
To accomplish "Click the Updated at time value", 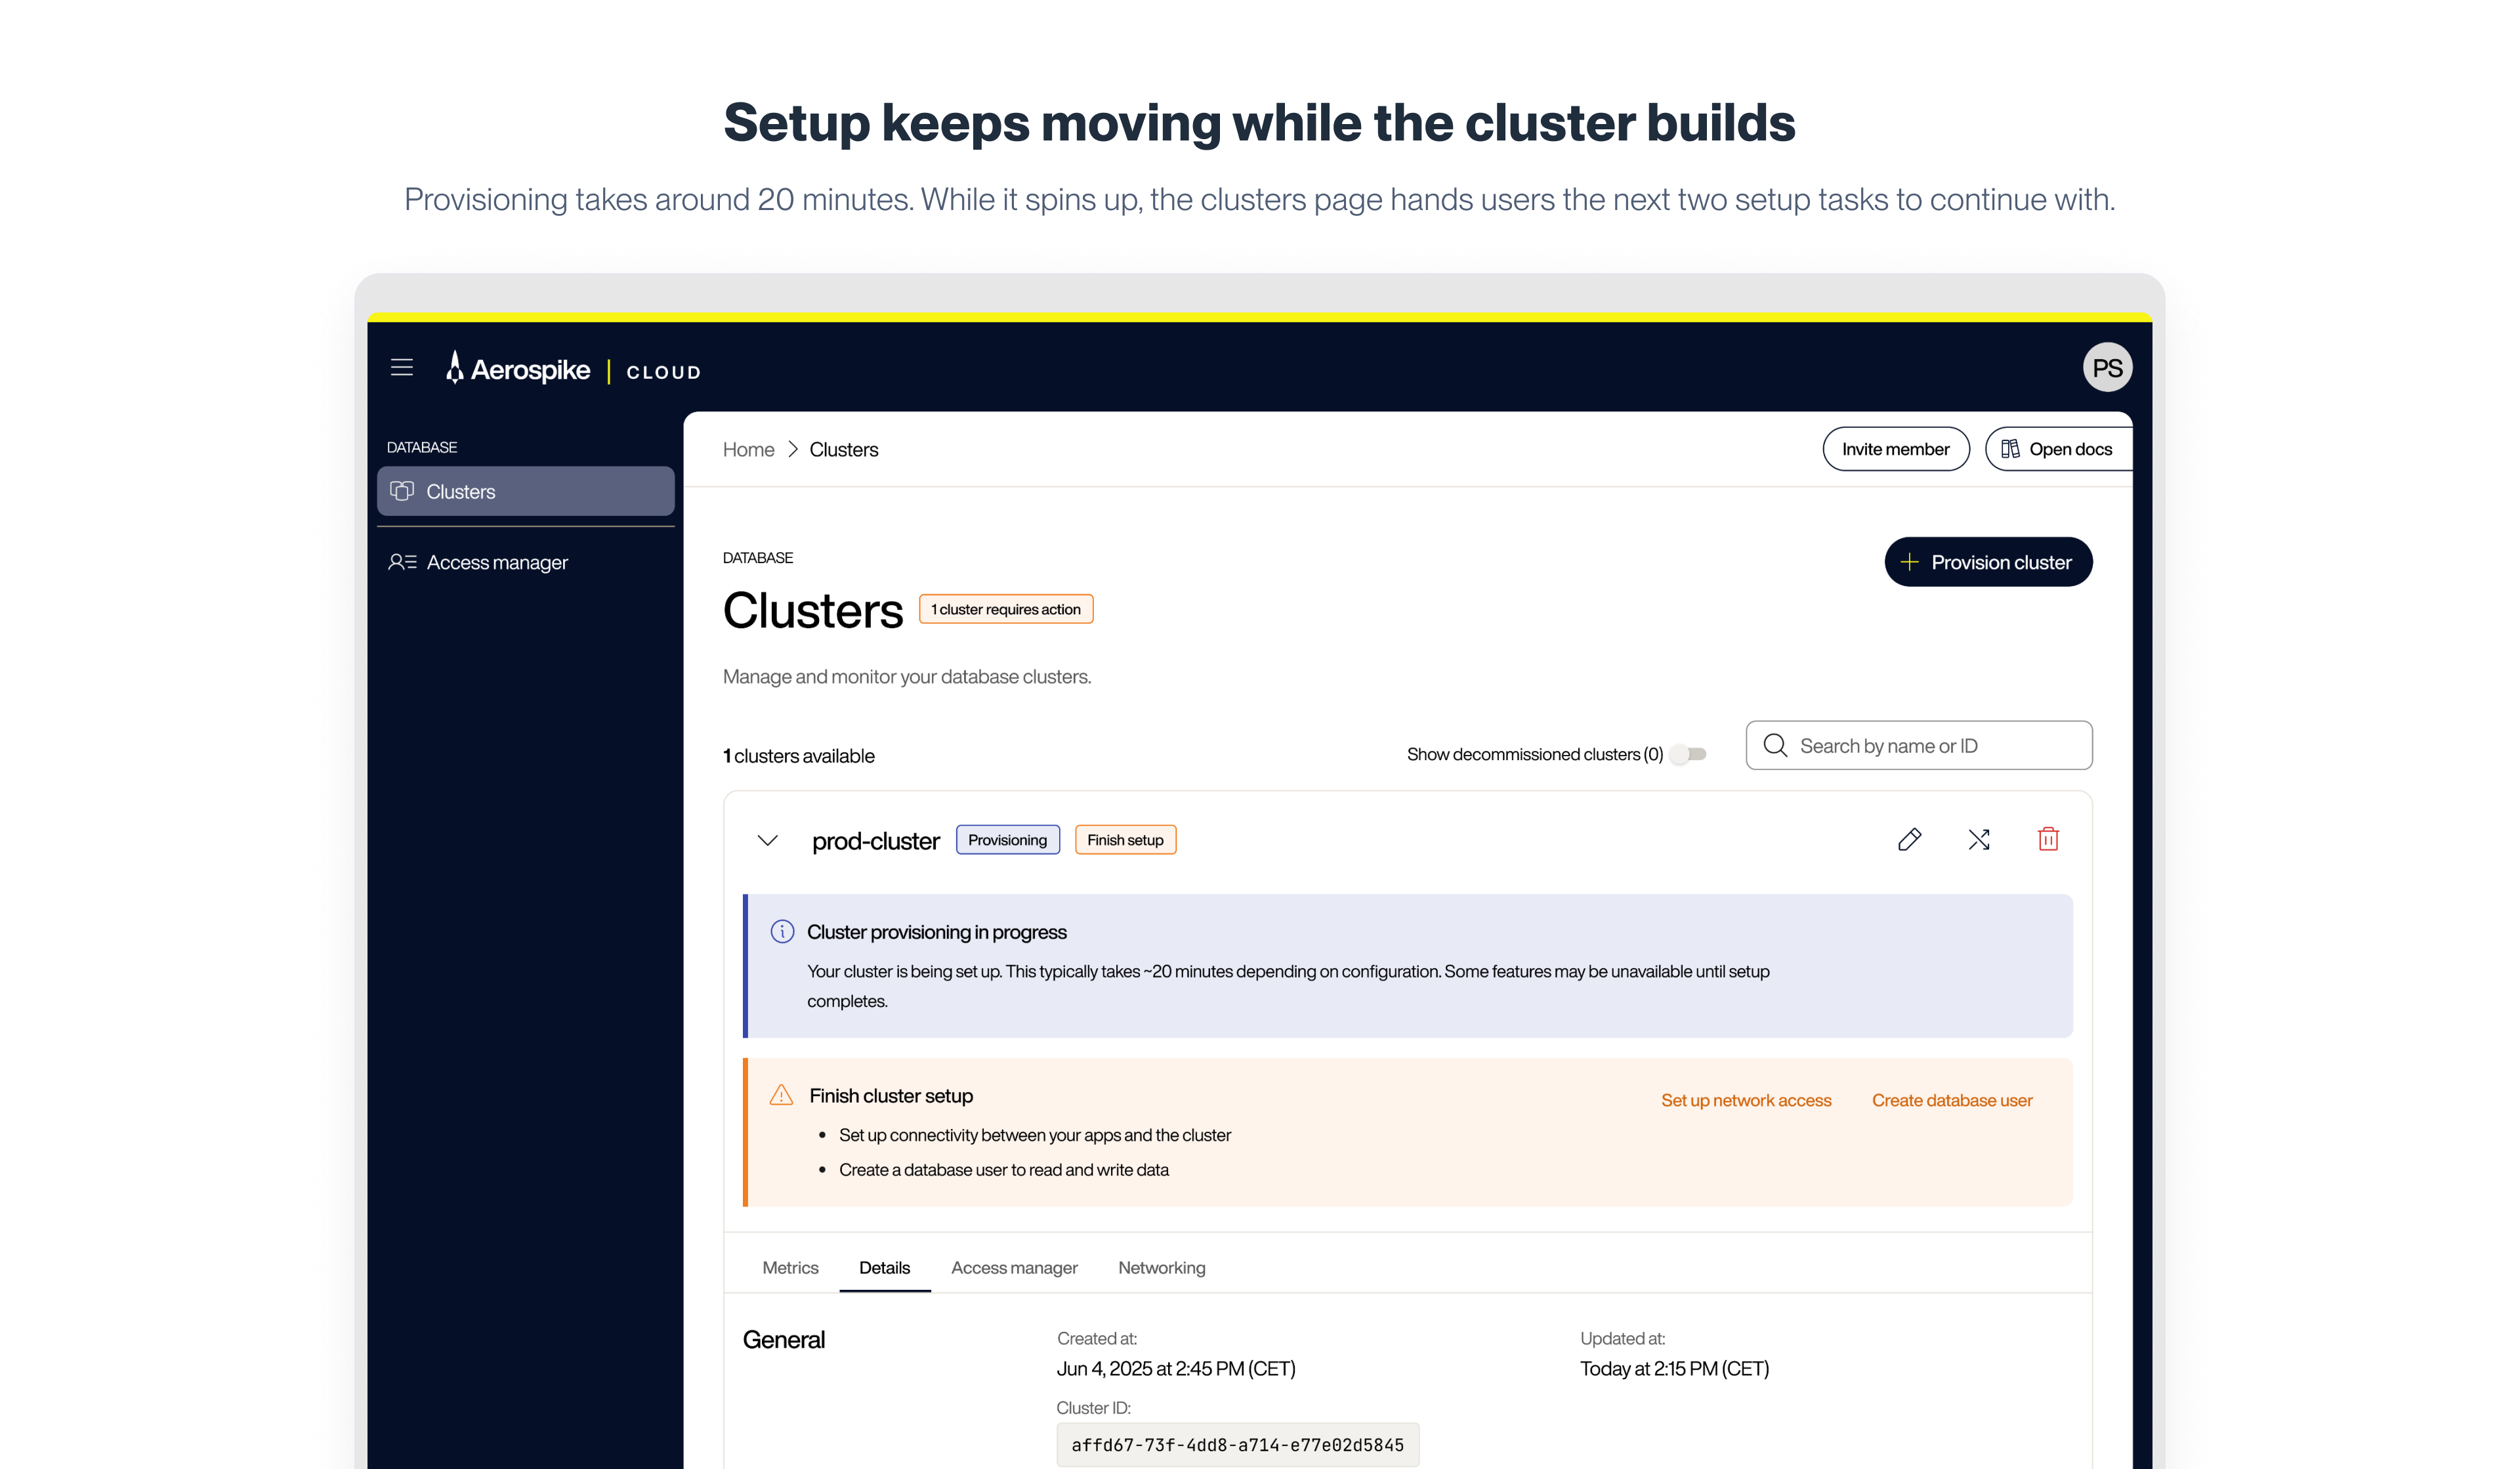I will coord(1674,1369).
